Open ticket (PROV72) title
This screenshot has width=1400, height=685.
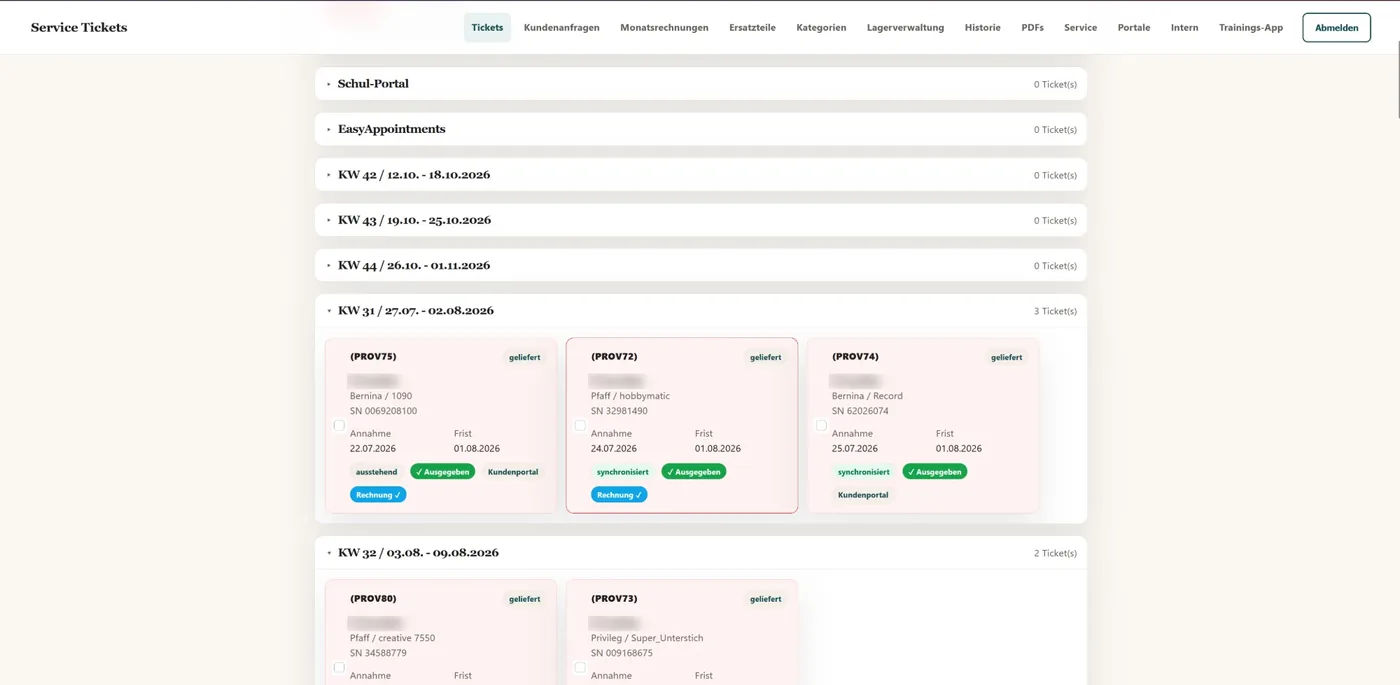click(x=614, y=357)
